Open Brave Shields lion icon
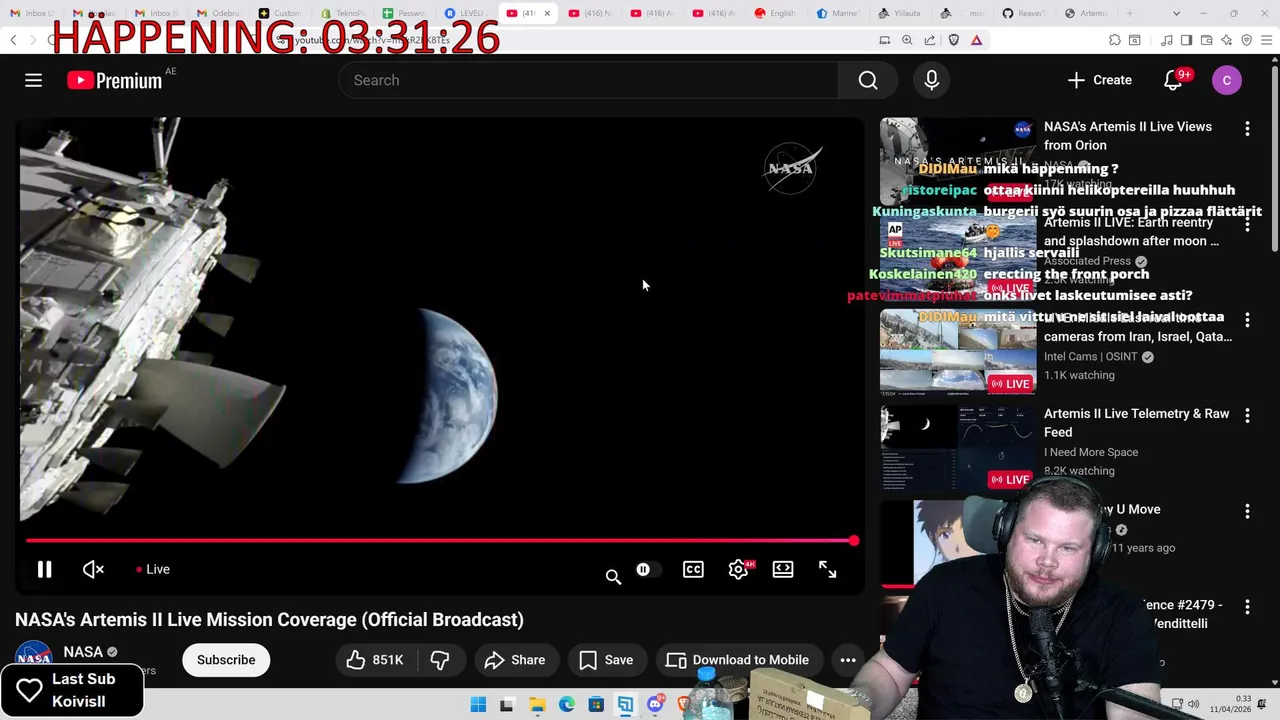 (x=953, y=40)
